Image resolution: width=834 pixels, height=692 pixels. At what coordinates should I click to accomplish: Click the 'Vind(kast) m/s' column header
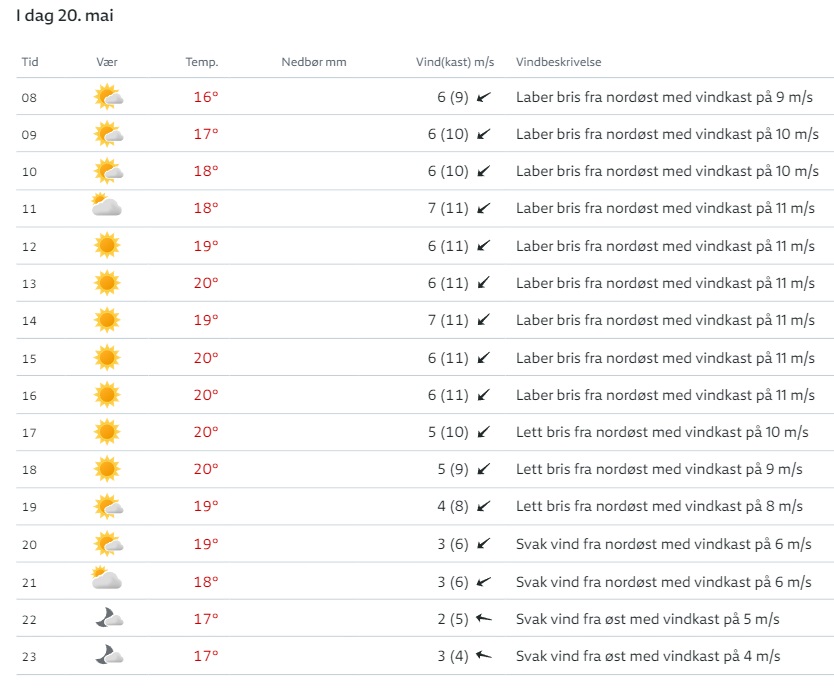pyautogui.click(x=455, y=62)
